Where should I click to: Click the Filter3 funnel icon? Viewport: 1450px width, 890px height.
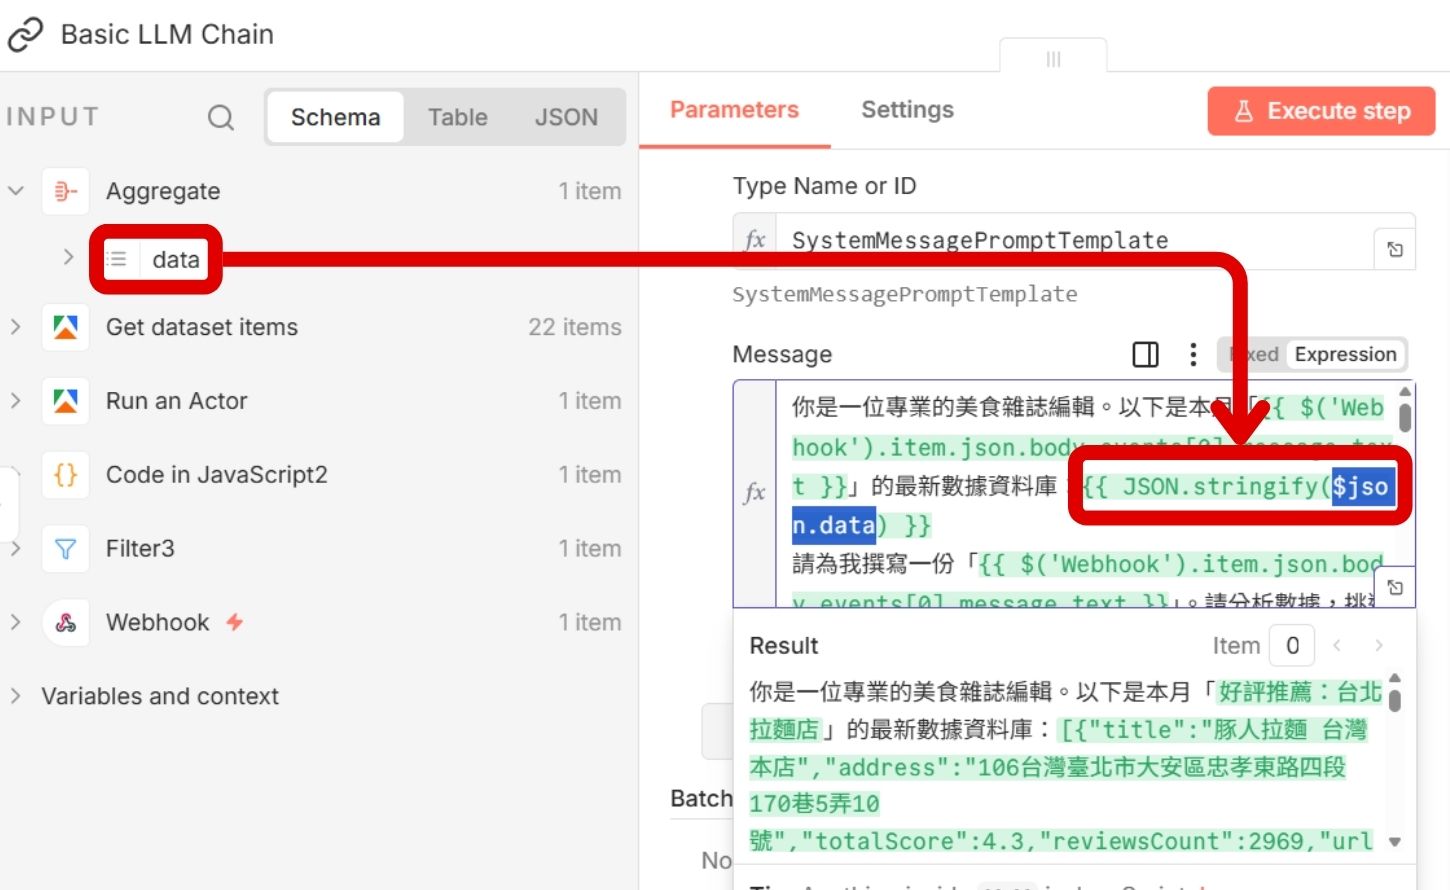(65, 548)
